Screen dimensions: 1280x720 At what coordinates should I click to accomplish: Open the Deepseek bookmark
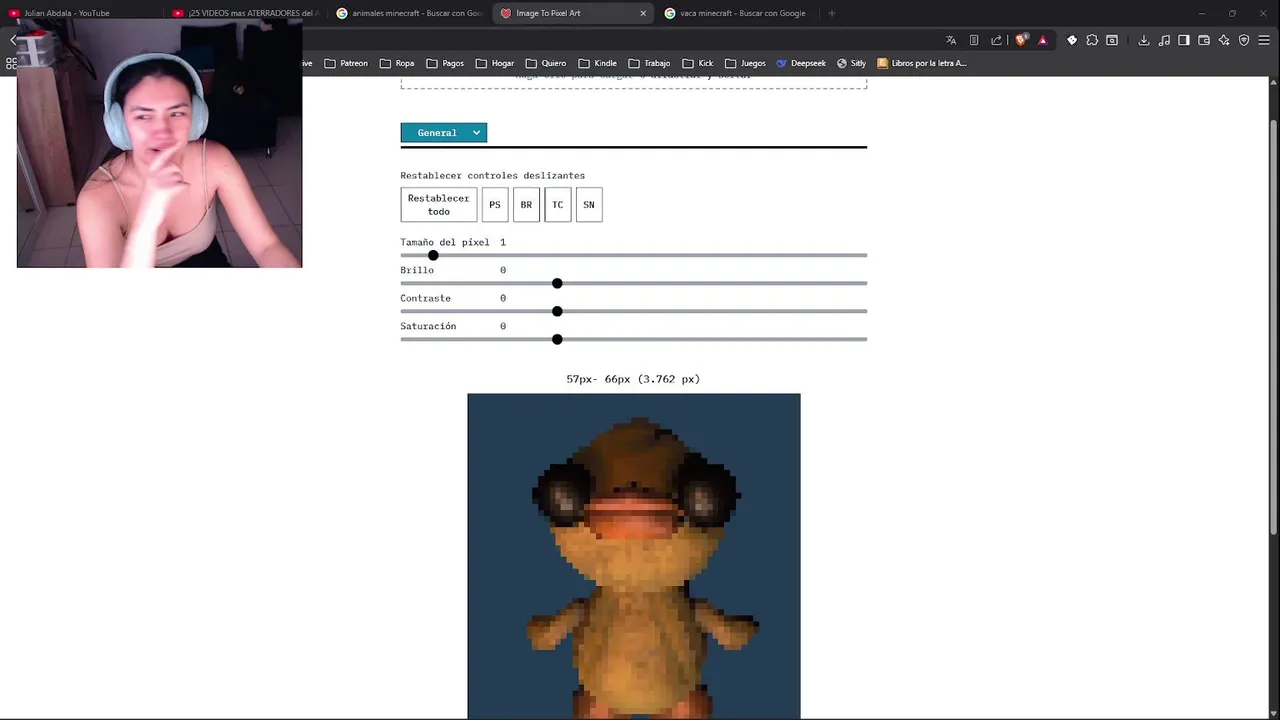pos(801,63)
